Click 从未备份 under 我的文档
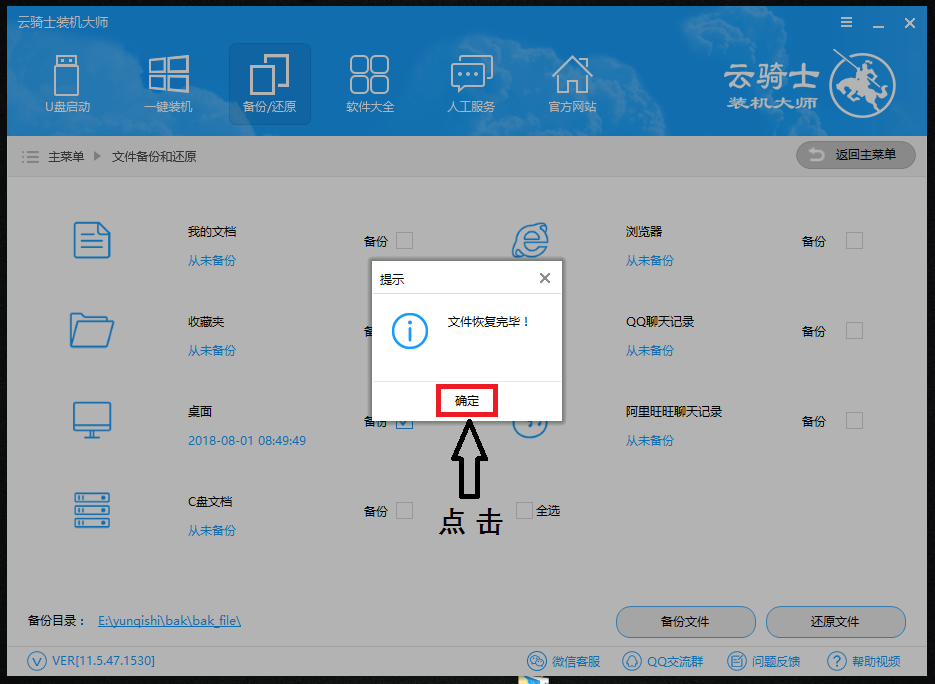Screen dimensions: 935x684 (x=212, y=261)
